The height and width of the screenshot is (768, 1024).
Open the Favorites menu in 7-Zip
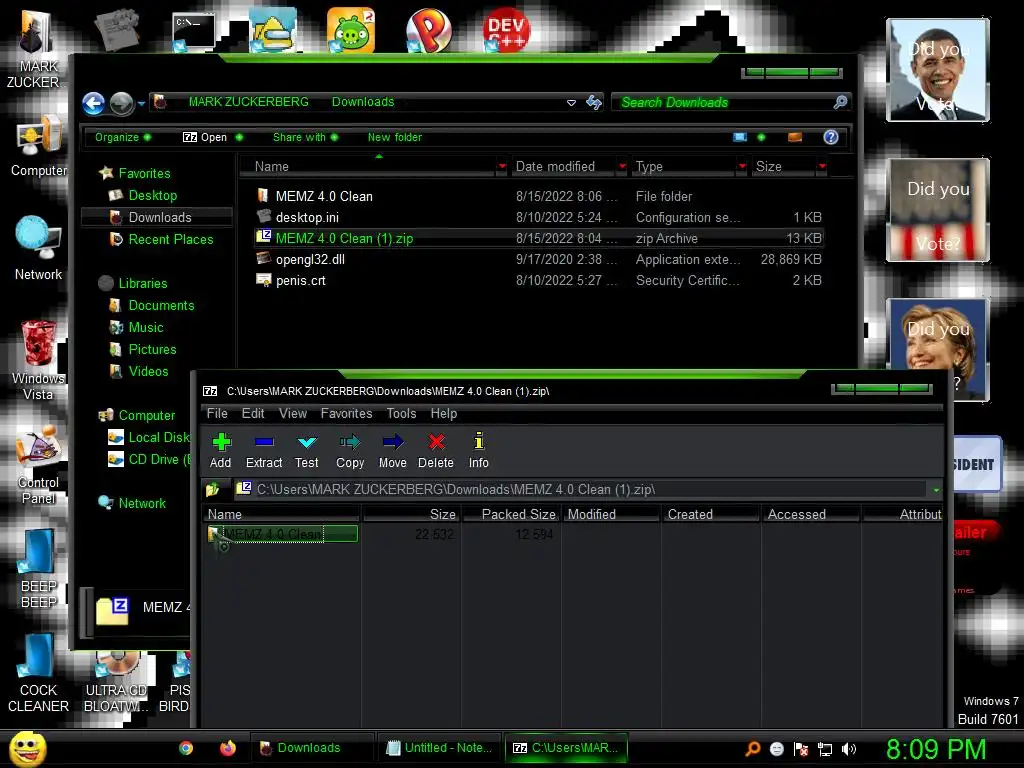[x=346, y=413]
